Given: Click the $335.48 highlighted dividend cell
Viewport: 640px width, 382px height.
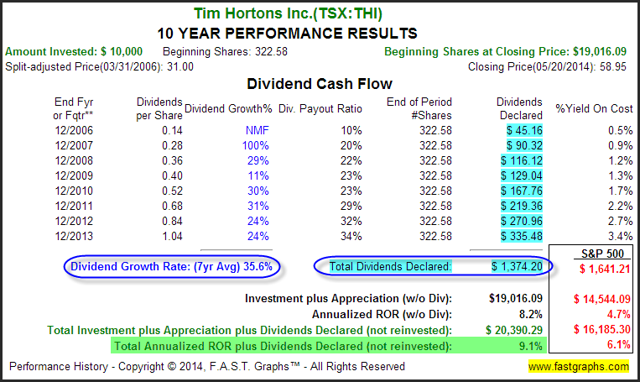Looking at the screenshot, I should [522, 236].
